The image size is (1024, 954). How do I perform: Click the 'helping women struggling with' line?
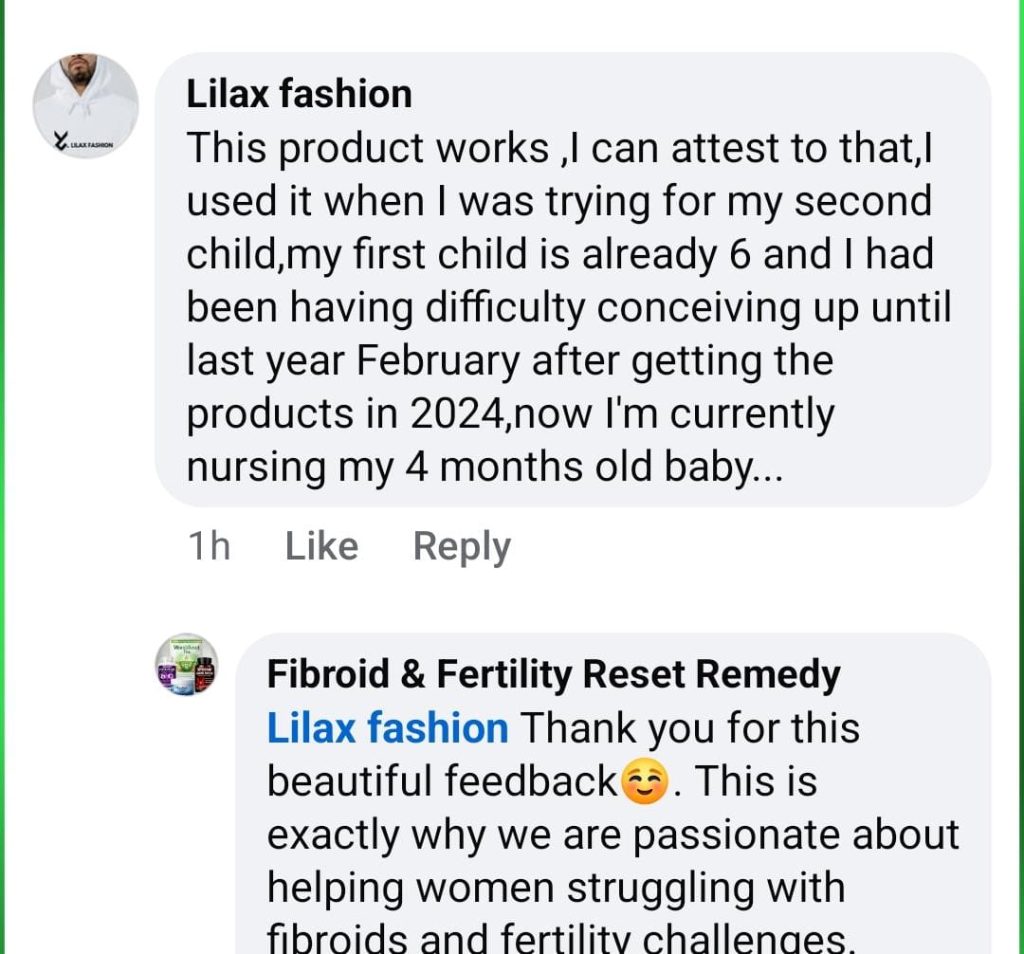click(556, 887)
